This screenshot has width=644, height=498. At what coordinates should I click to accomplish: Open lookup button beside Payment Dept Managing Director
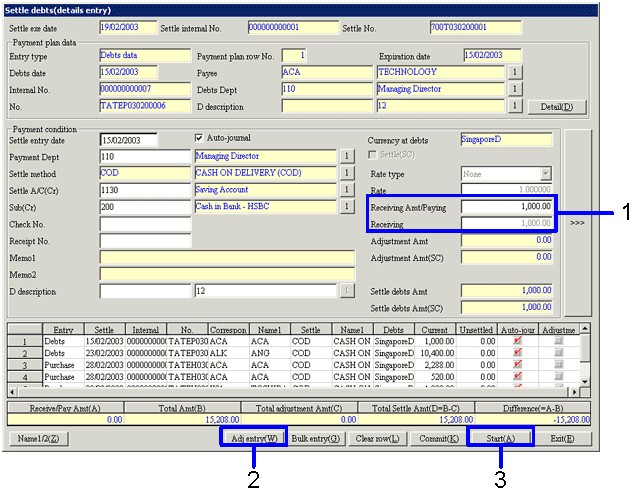click(347, 156)
